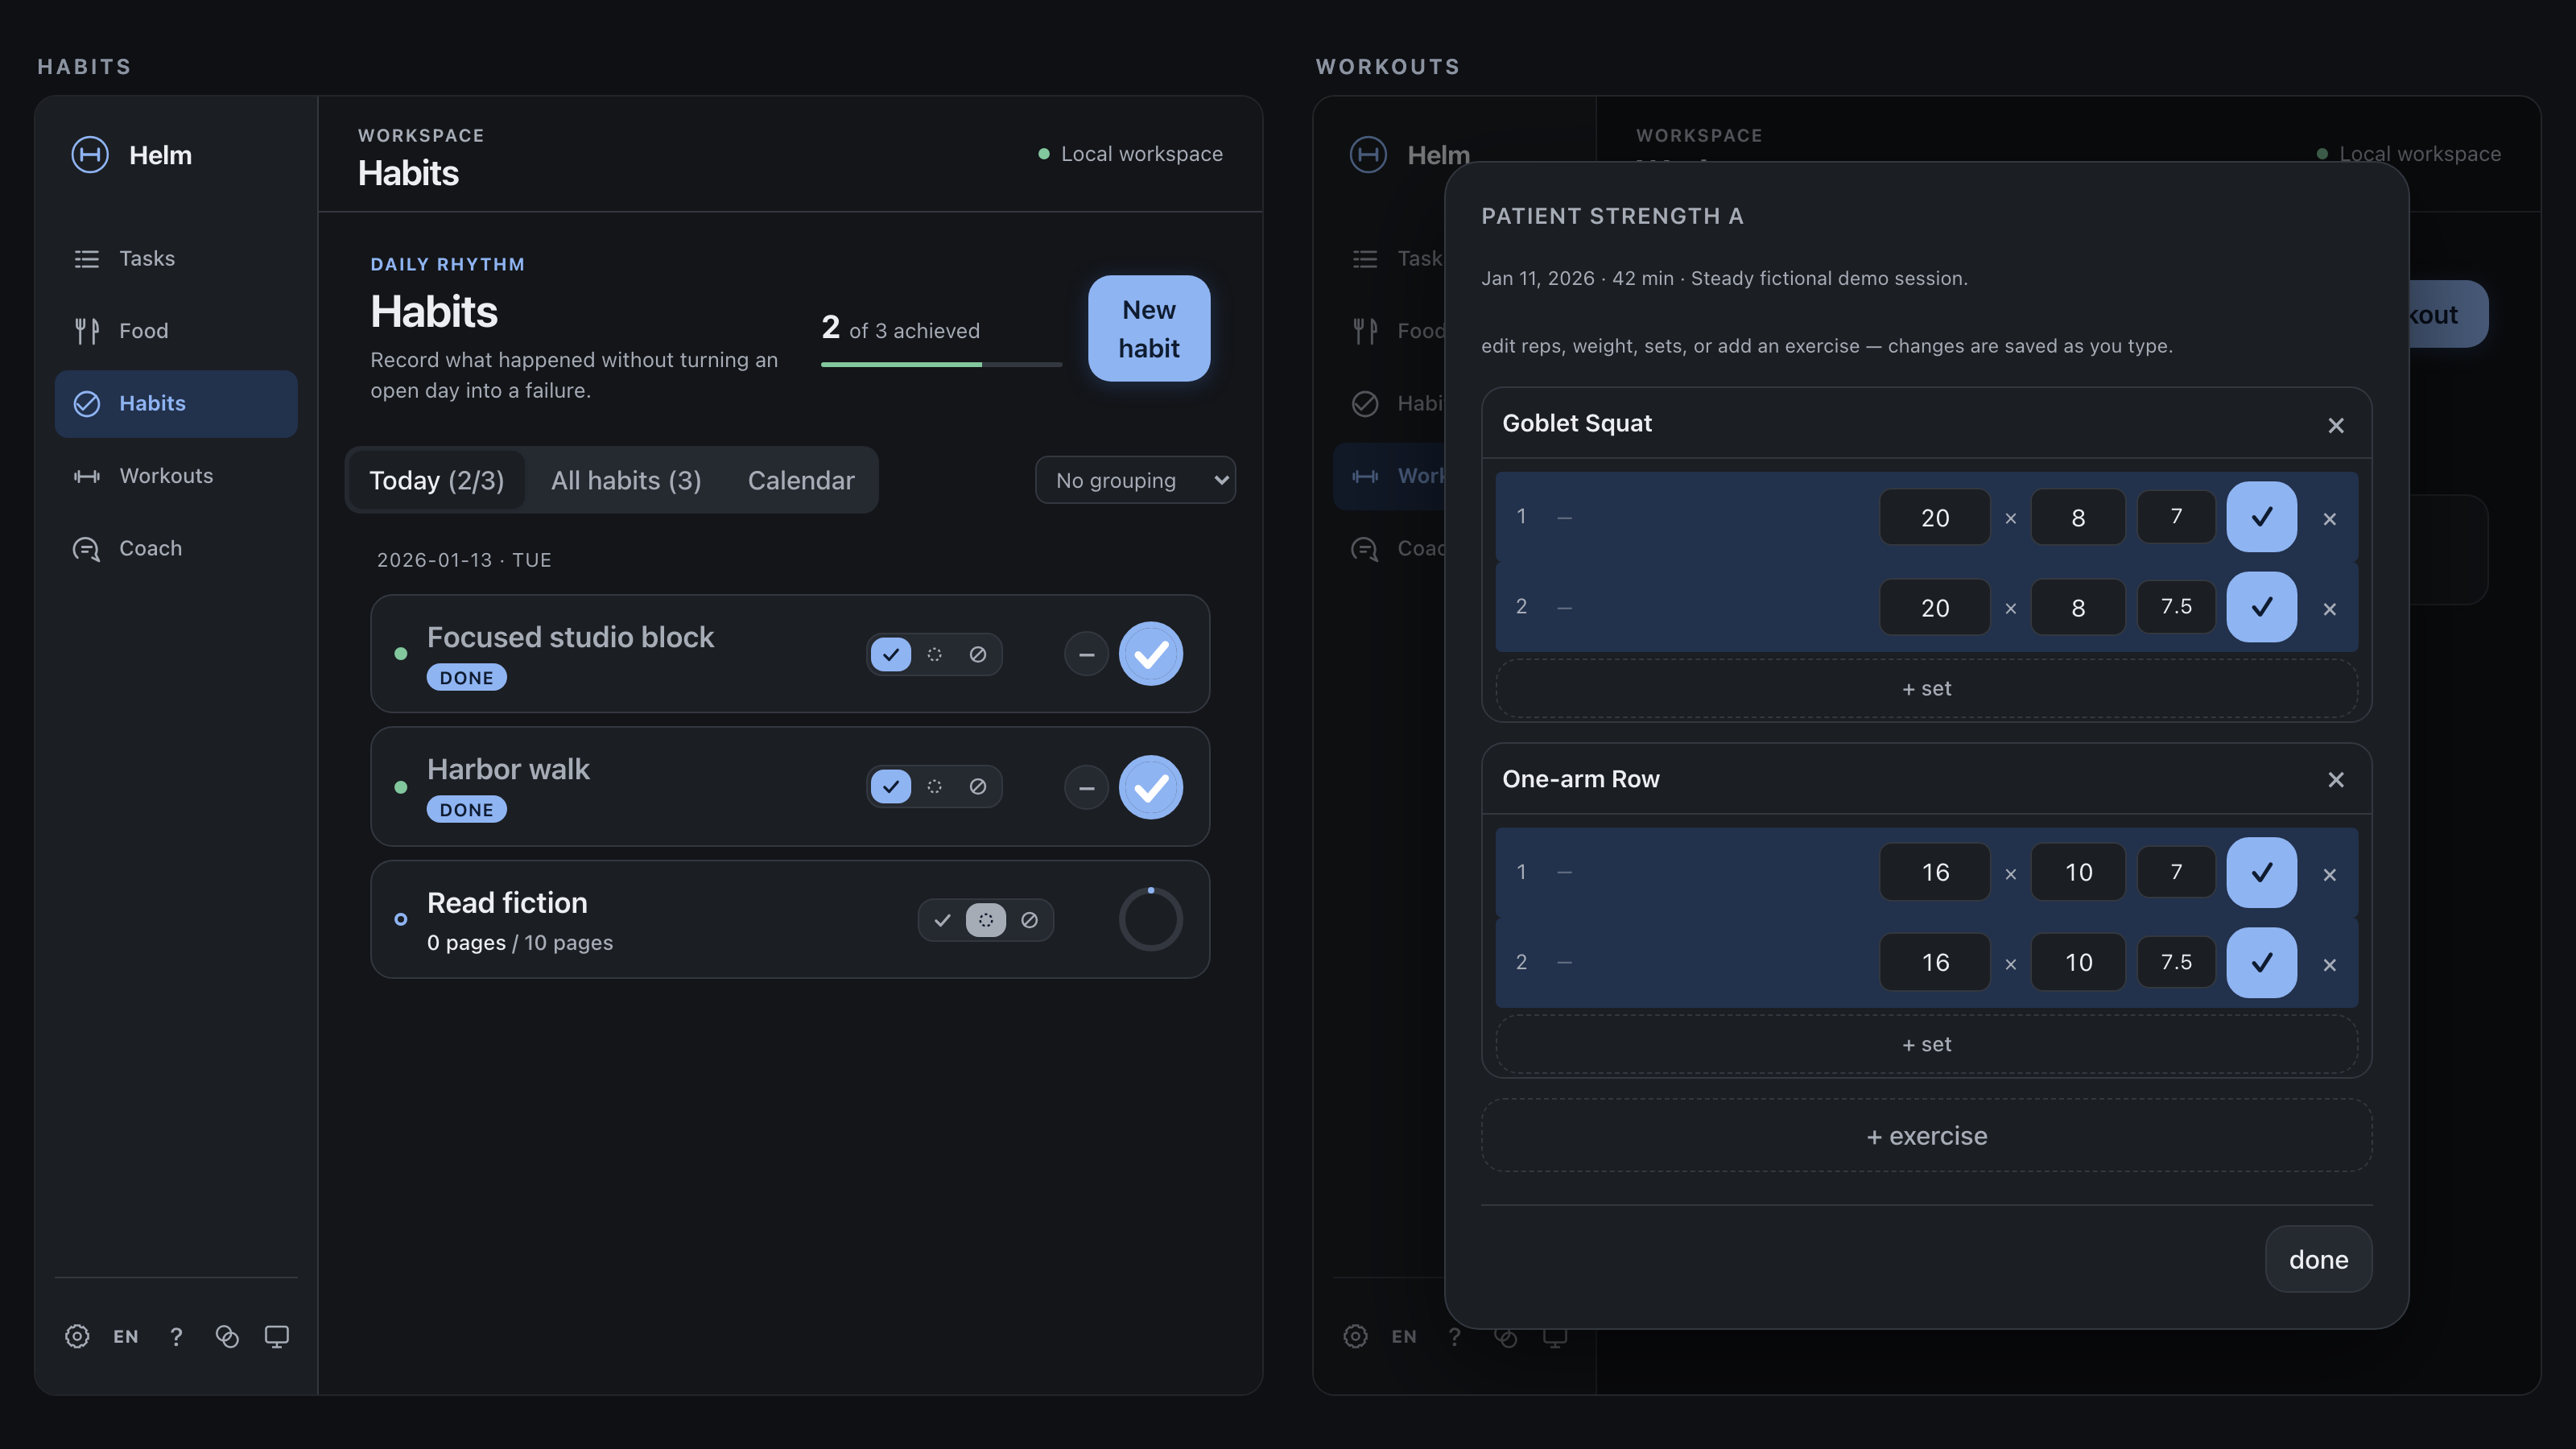This screenshot has width=2576, height=1449.
Task: Toggle Goblet Squat set 1 completed check
Action: (2262, 517)
